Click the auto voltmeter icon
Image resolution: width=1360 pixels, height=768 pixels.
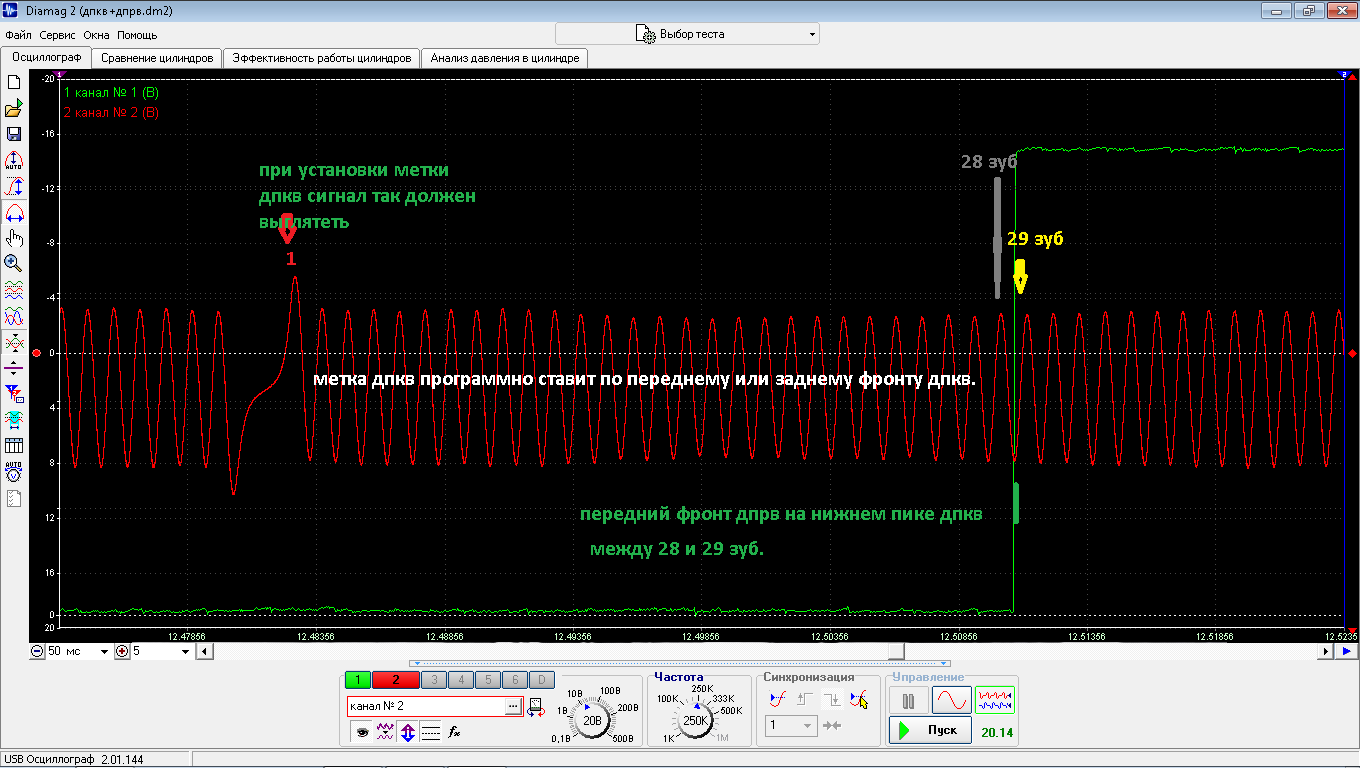14,471
